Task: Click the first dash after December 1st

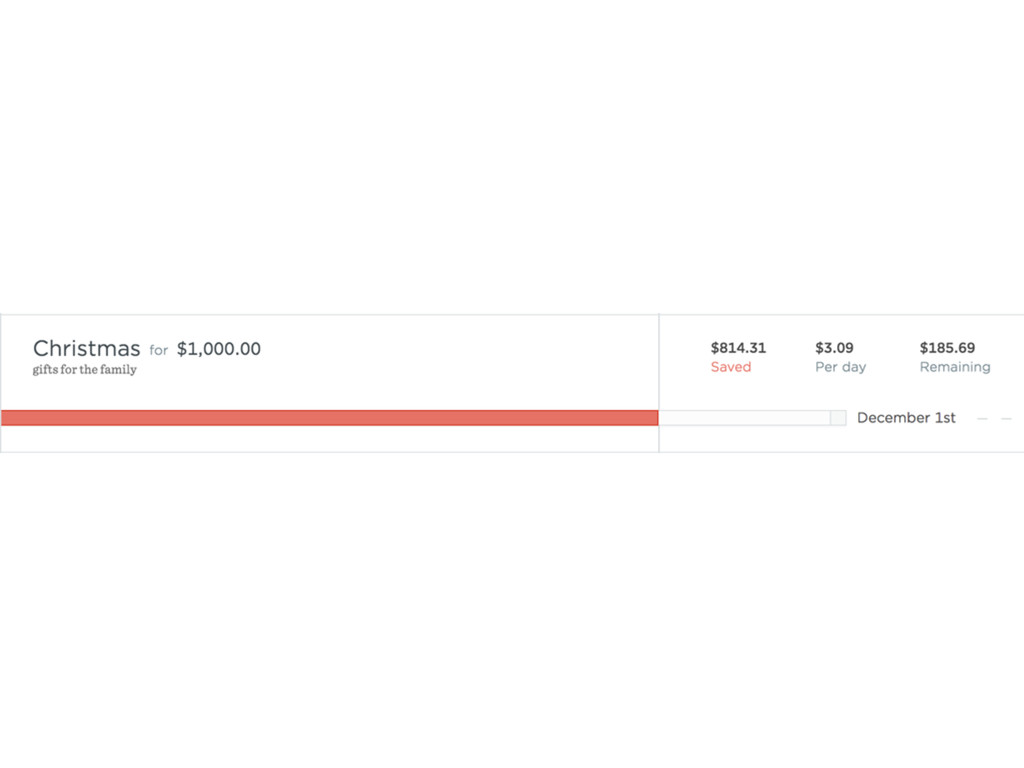Action: tap(982, 419)
